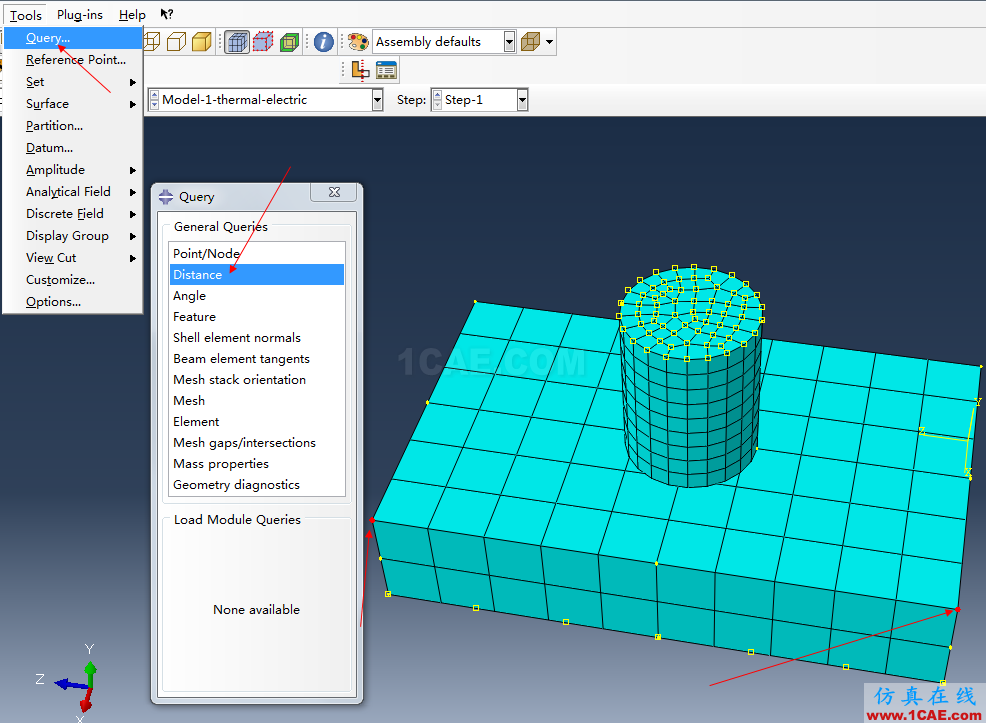The image size is (986, 723).
Task: Close the Query dialog
Action: [x=335, y=192]
